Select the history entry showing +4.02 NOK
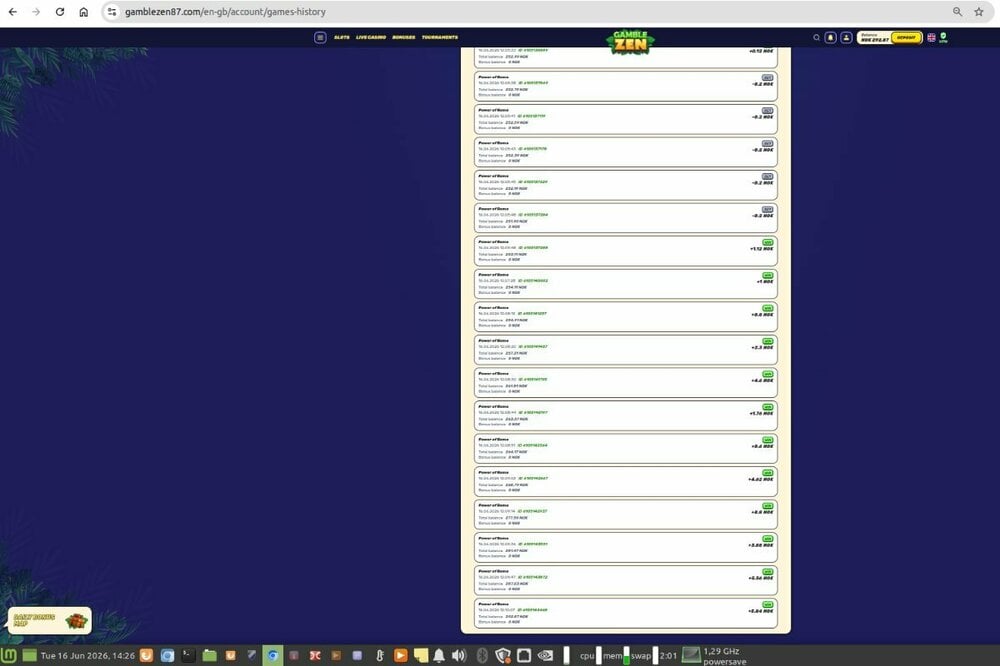The image size is (1000, 666). click(x=626, y=482)
